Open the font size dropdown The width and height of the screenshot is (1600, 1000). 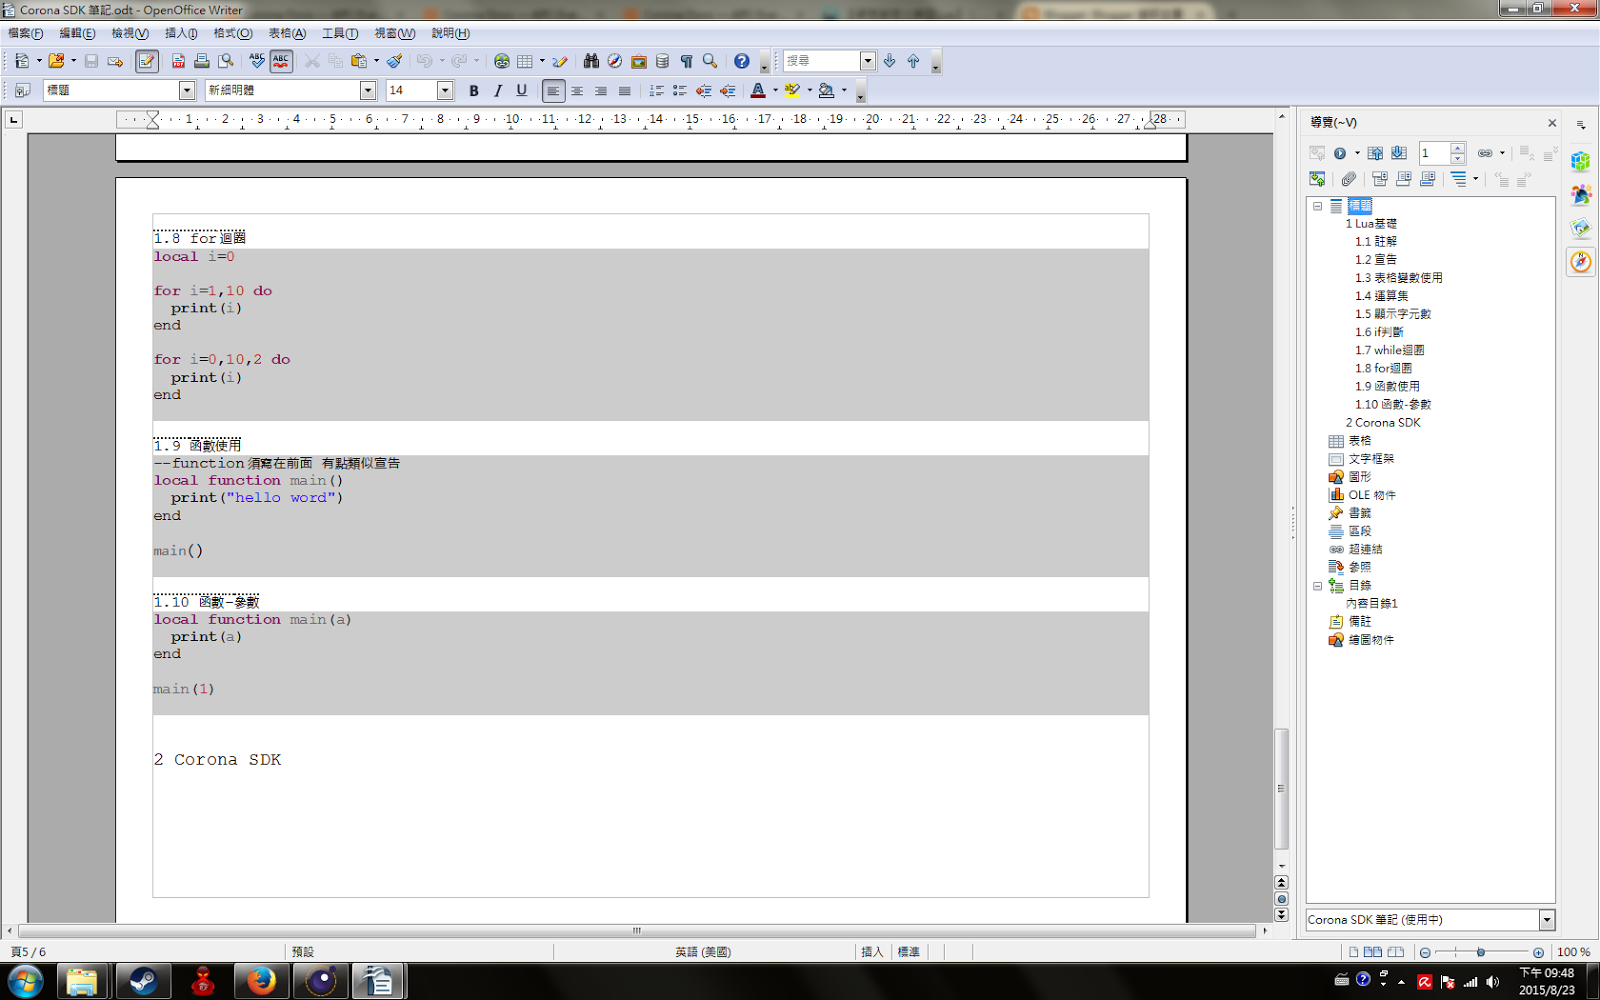point(445,90)
